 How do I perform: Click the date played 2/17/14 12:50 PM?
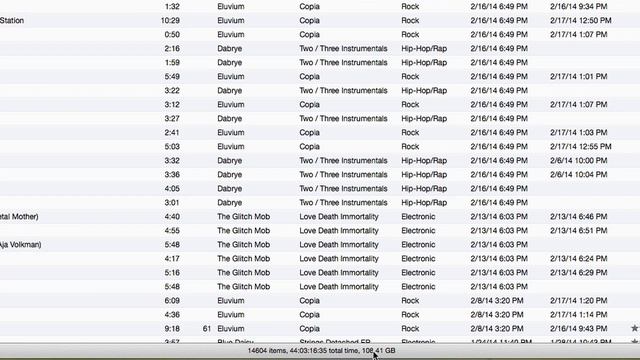pos(580,20)
